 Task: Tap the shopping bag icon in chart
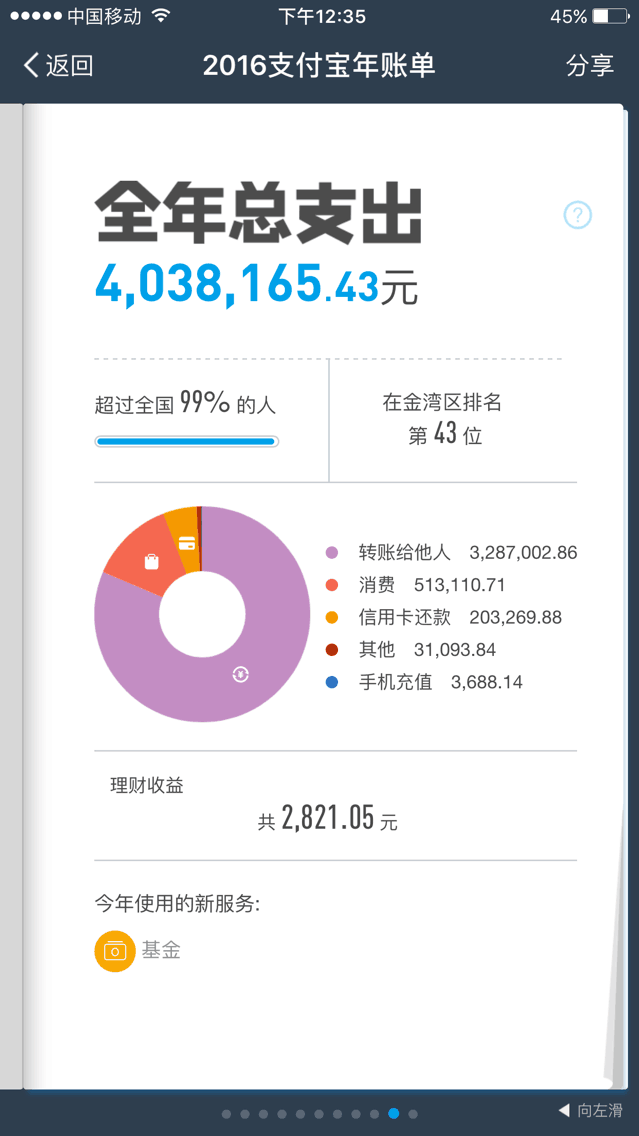(x=151, y=561)
